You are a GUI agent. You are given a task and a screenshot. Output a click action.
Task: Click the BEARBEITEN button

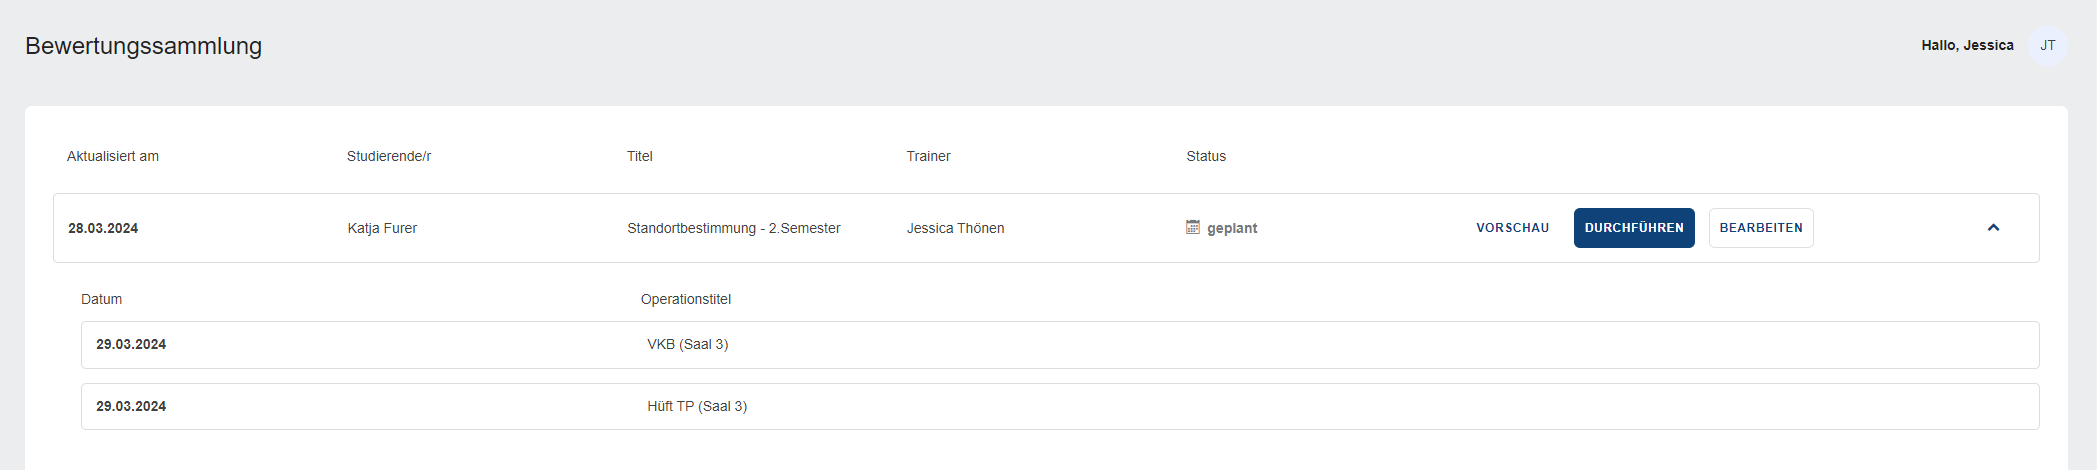[1761, 228]
